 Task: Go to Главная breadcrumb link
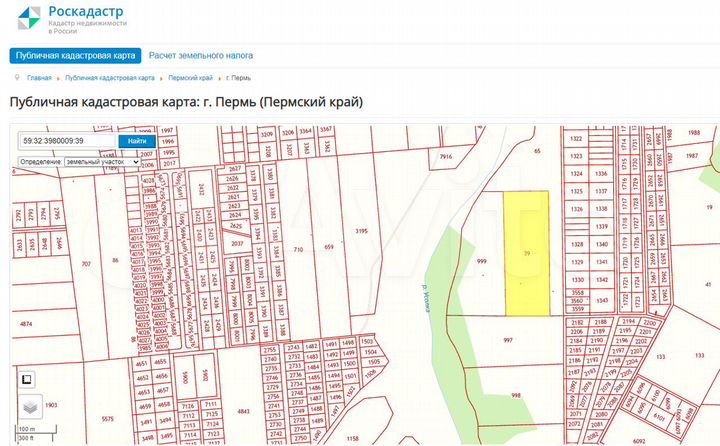point(39,78)
